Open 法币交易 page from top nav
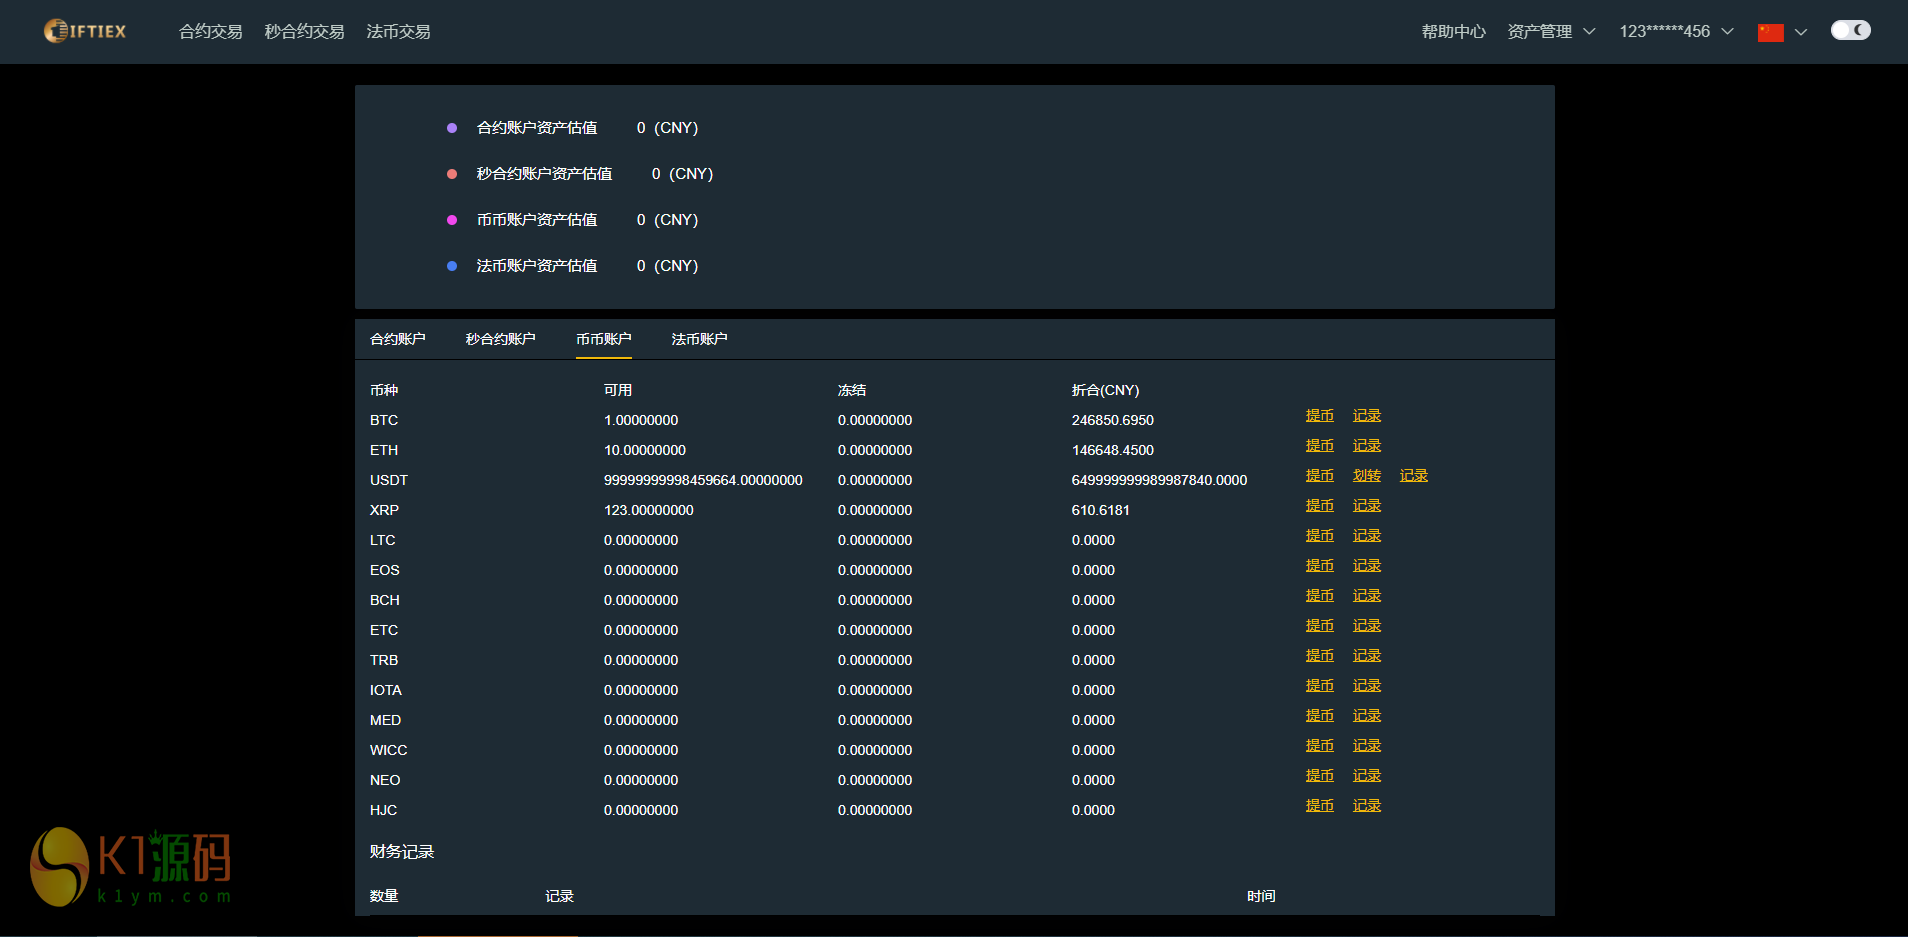Screen dimensions: 1908x937 coord(398,31)
